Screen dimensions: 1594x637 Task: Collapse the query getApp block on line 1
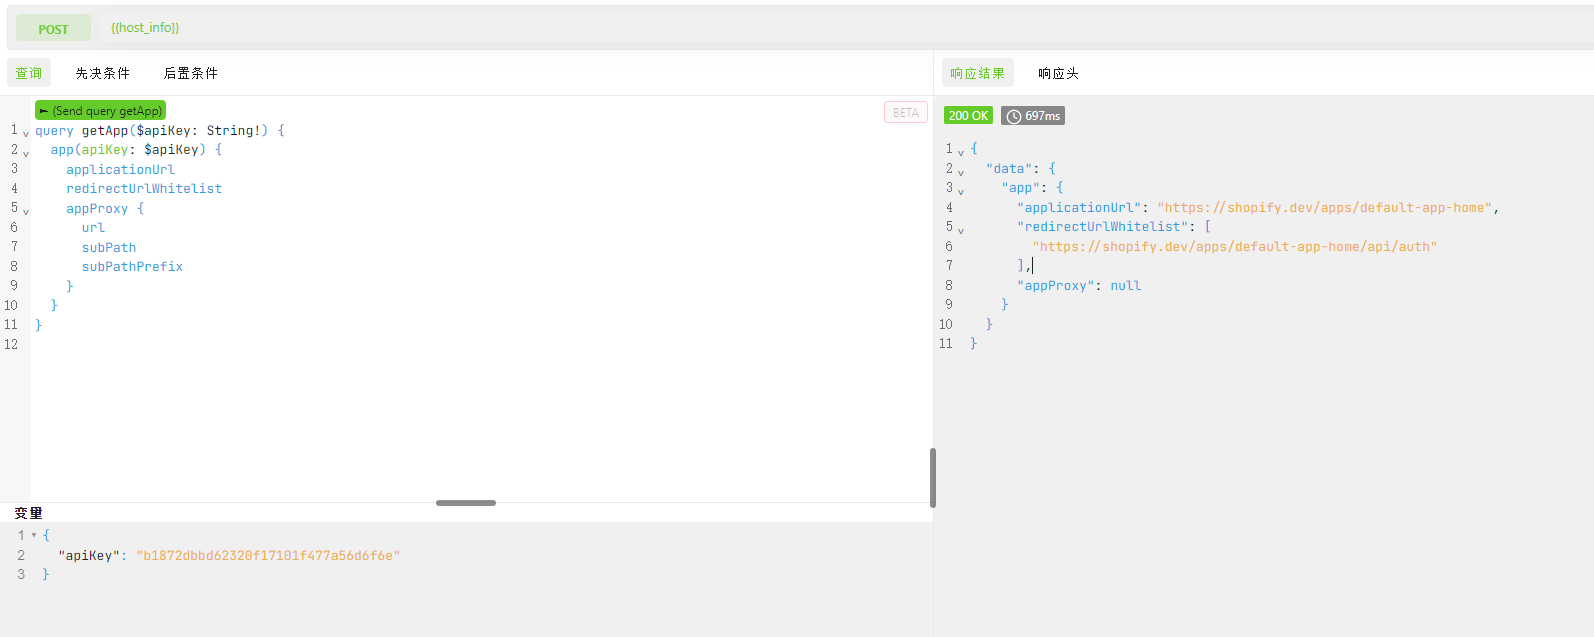pyautogui.click(x=26, y=133)
